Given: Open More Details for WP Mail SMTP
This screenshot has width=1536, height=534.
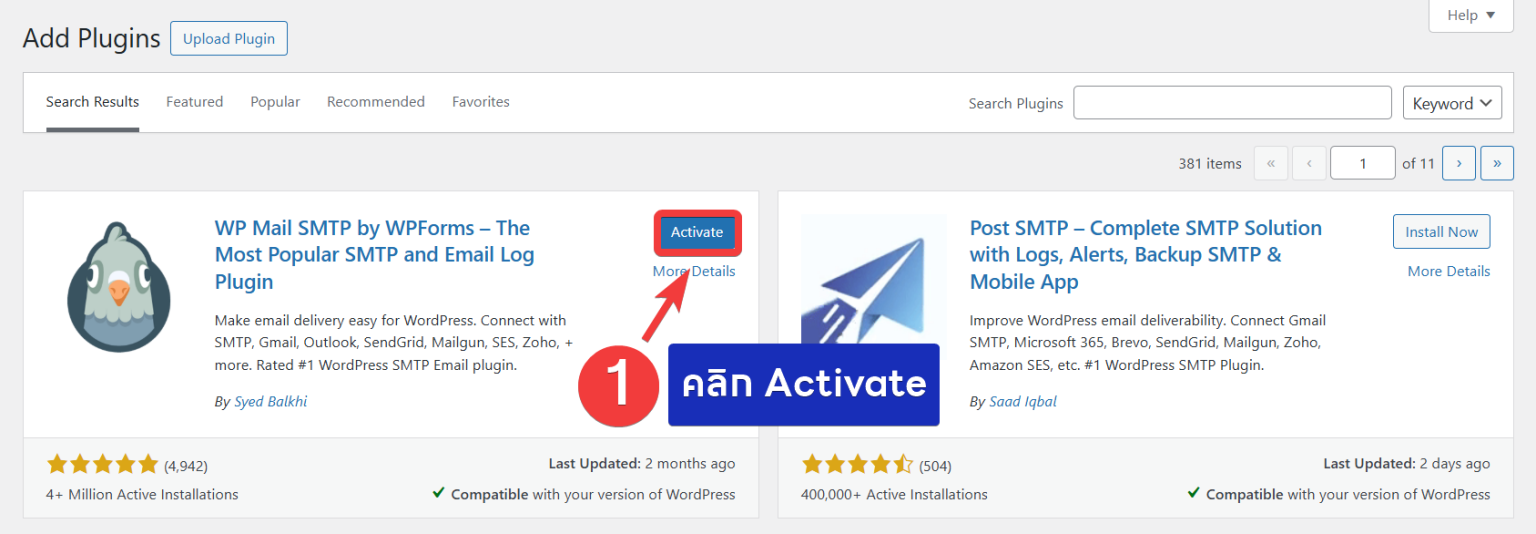Looking at the screenshot, I should (694, 271).
